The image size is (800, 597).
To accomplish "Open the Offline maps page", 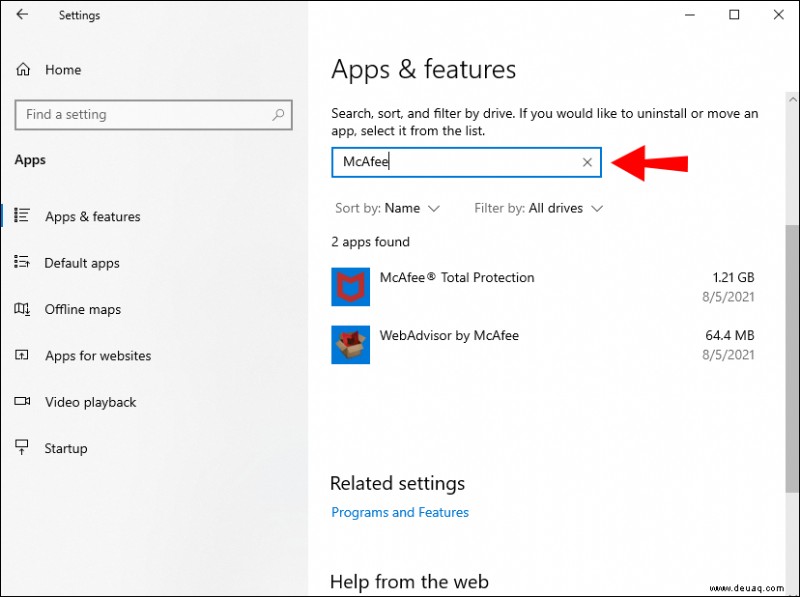I will click(x=83, y=309).
